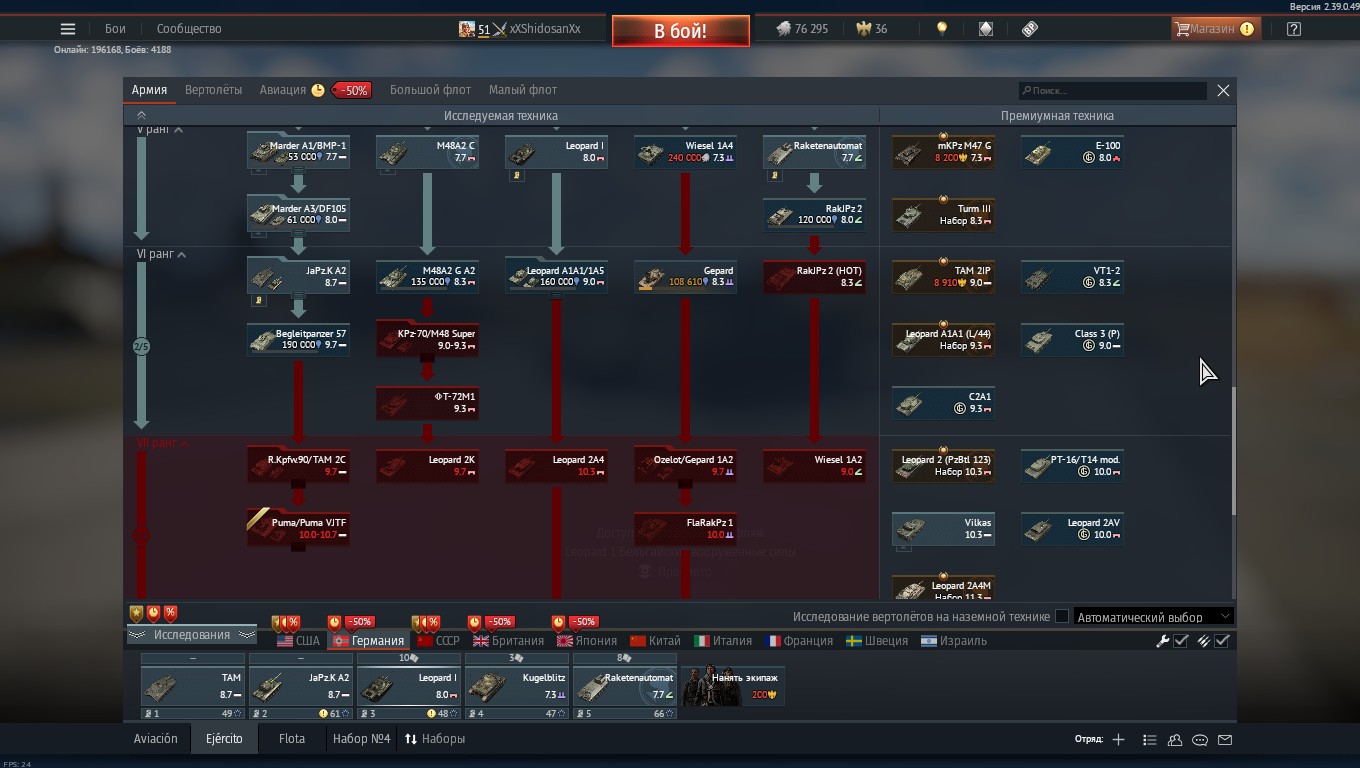This screenshot has height=768, width=1360.
Task: Click the -50% tag above Япония flag
Action: 583,622
